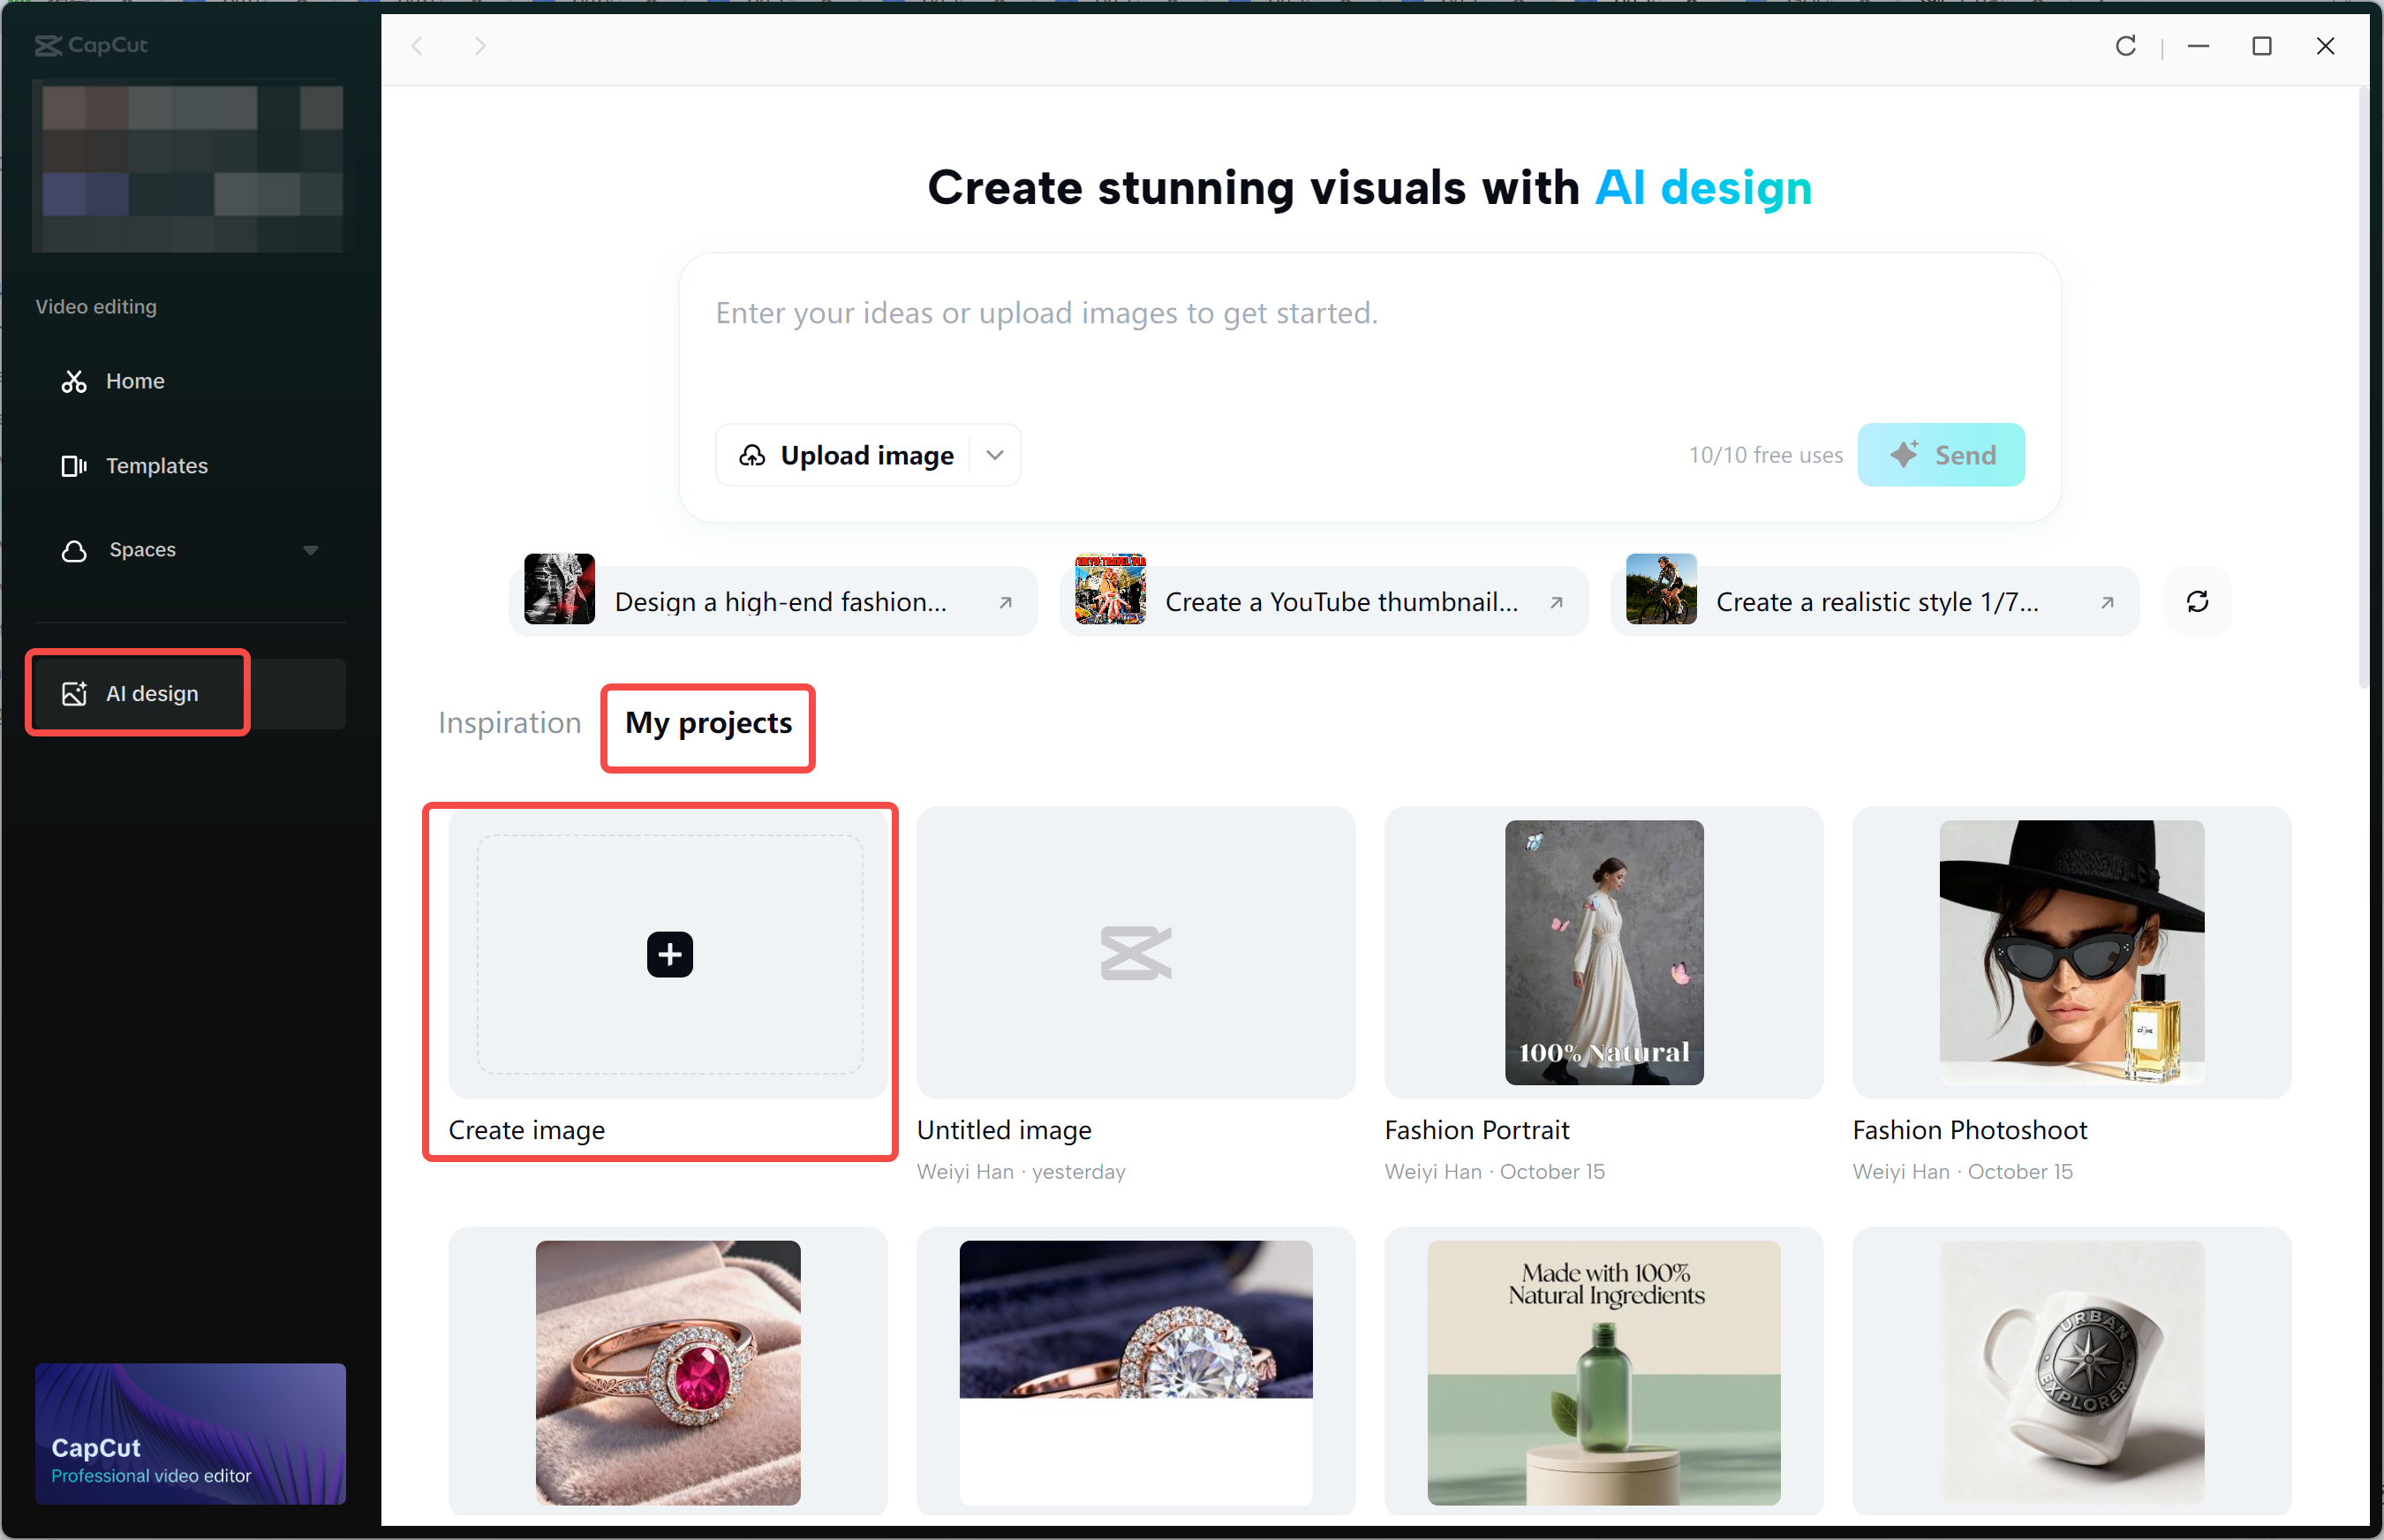Click the Create image tile
This screenshot has width=2384, height=1540.
coord(668,953)
